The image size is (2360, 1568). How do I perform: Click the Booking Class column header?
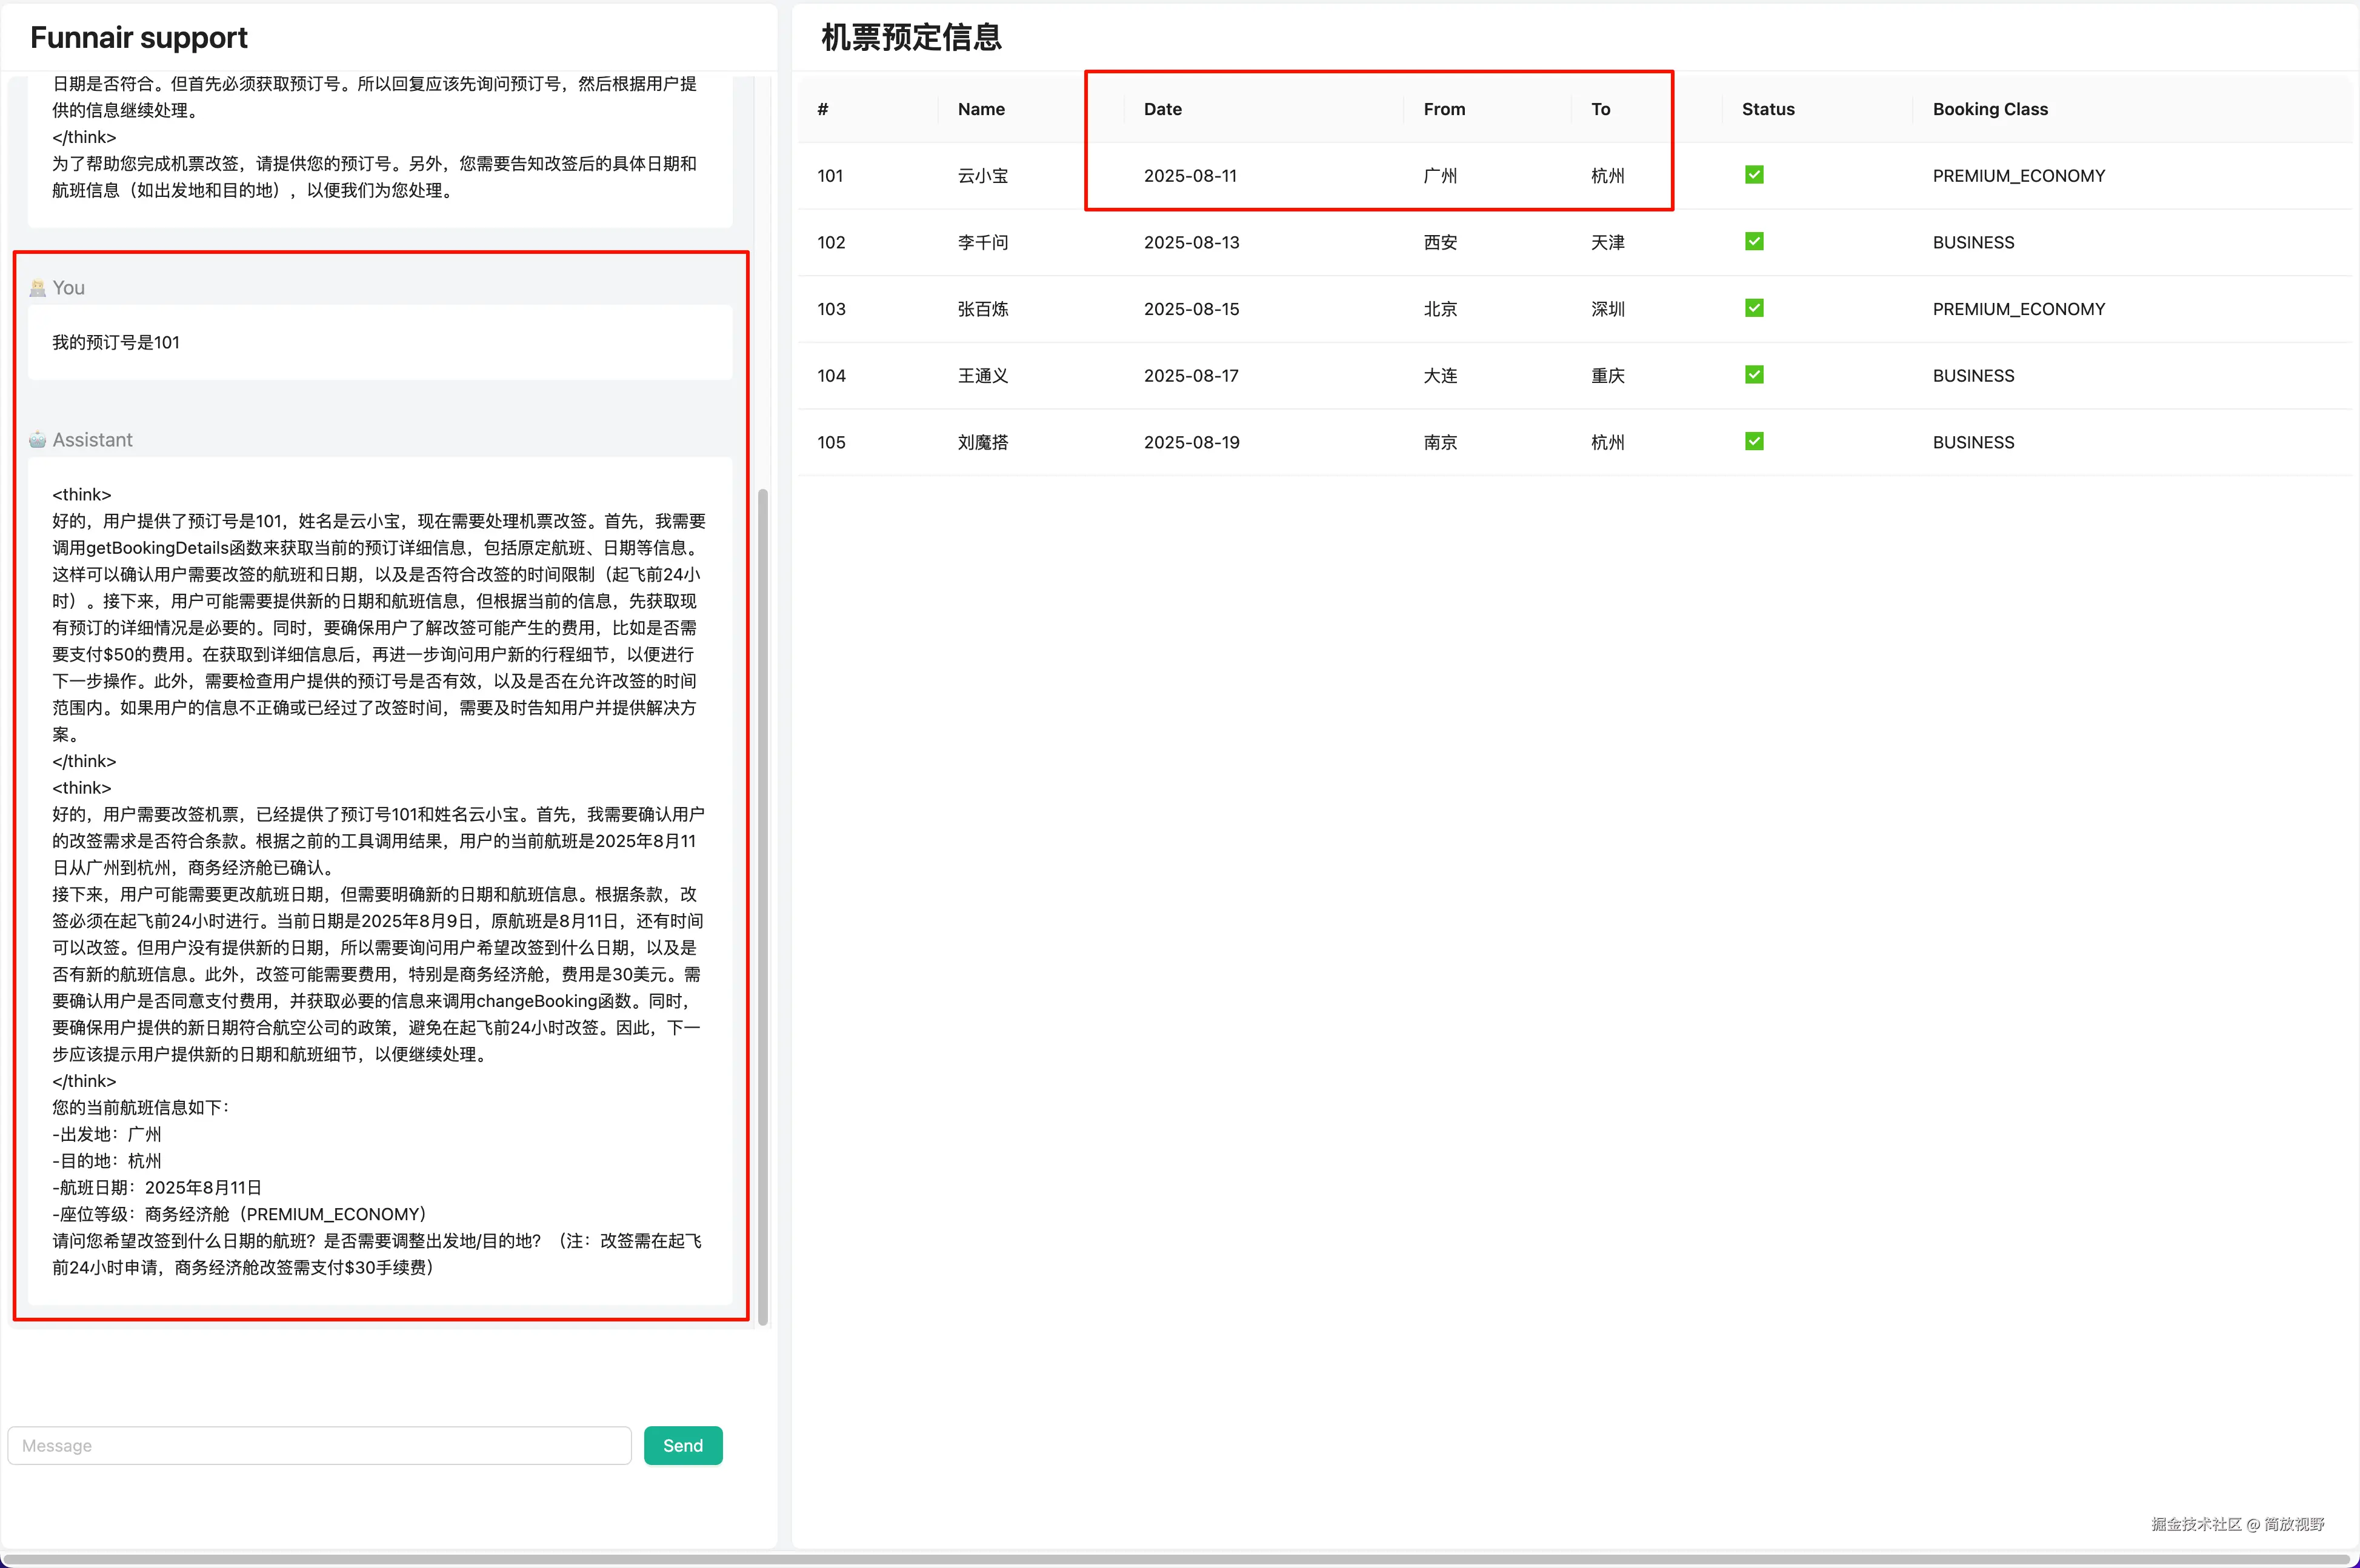pyautogui.click(x=1989, y=109)
